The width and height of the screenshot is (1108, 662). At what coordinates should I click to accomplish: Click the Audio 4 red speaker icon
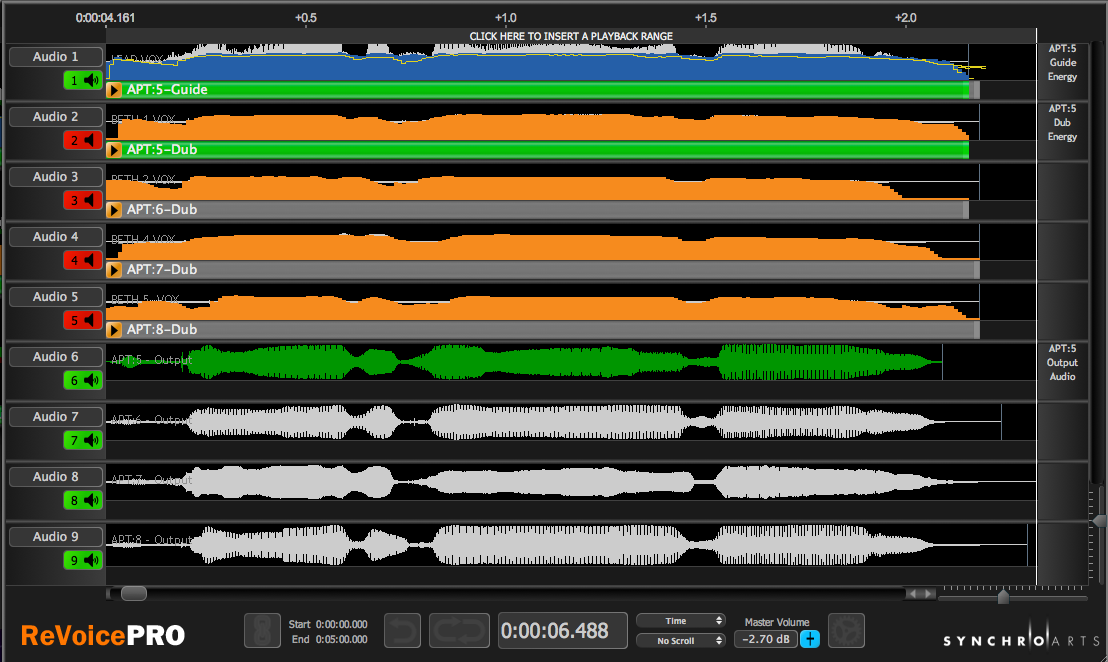coord(84,260)
